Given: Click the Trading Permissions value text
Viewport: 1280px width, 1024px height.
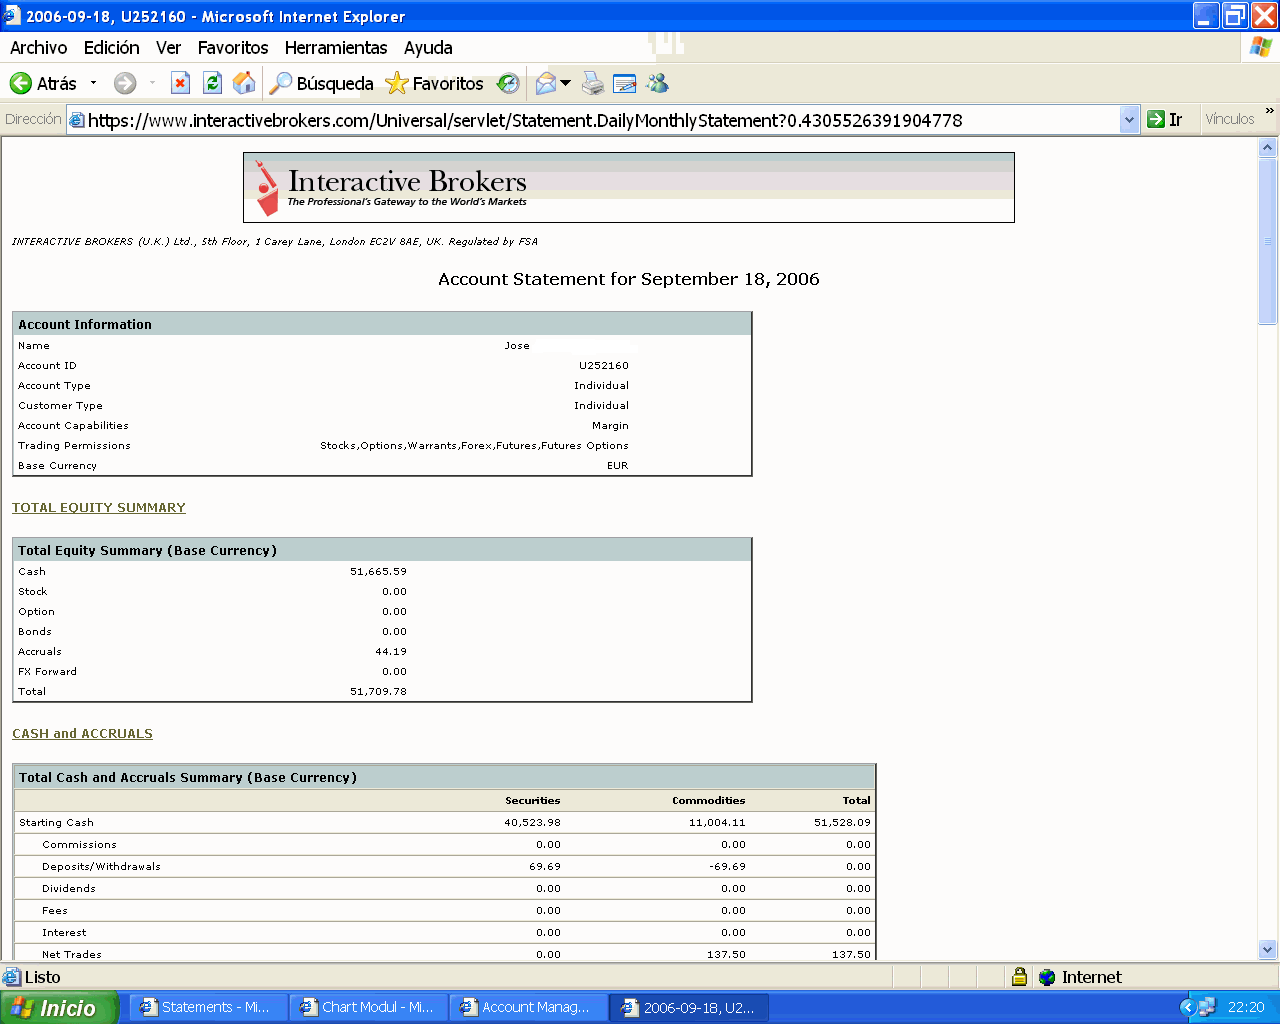Looking at the screenshot, I should (x=474, y=446).
